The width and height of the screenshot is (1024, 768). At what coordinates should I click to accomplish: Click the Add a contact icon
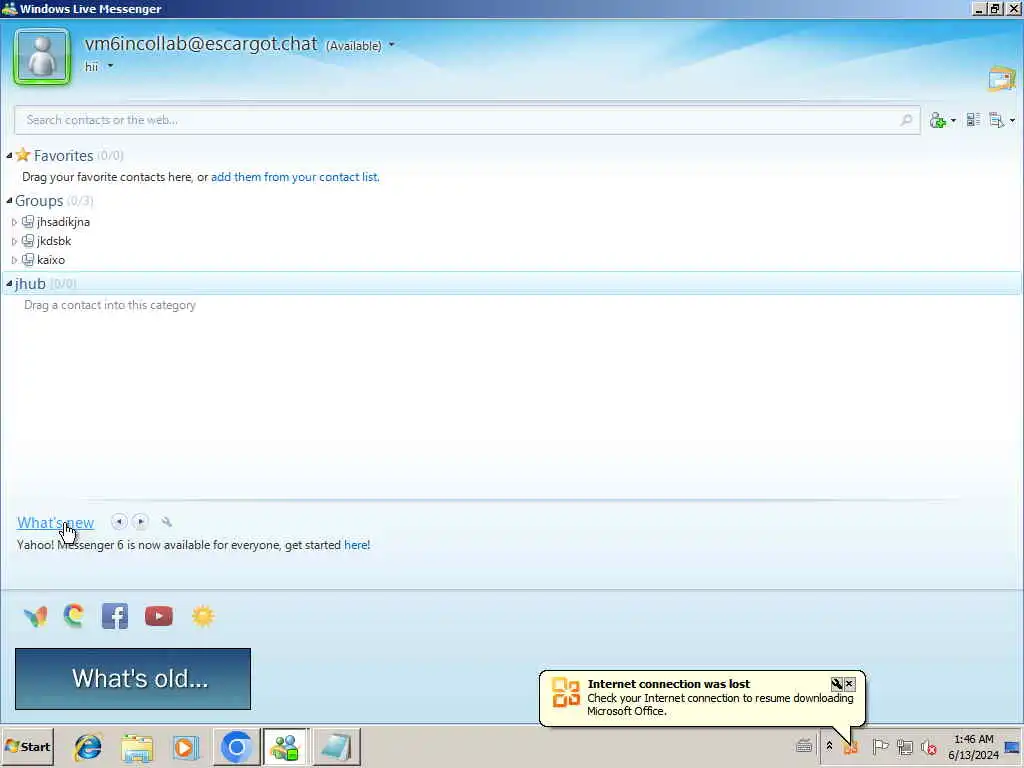[938, 120]
